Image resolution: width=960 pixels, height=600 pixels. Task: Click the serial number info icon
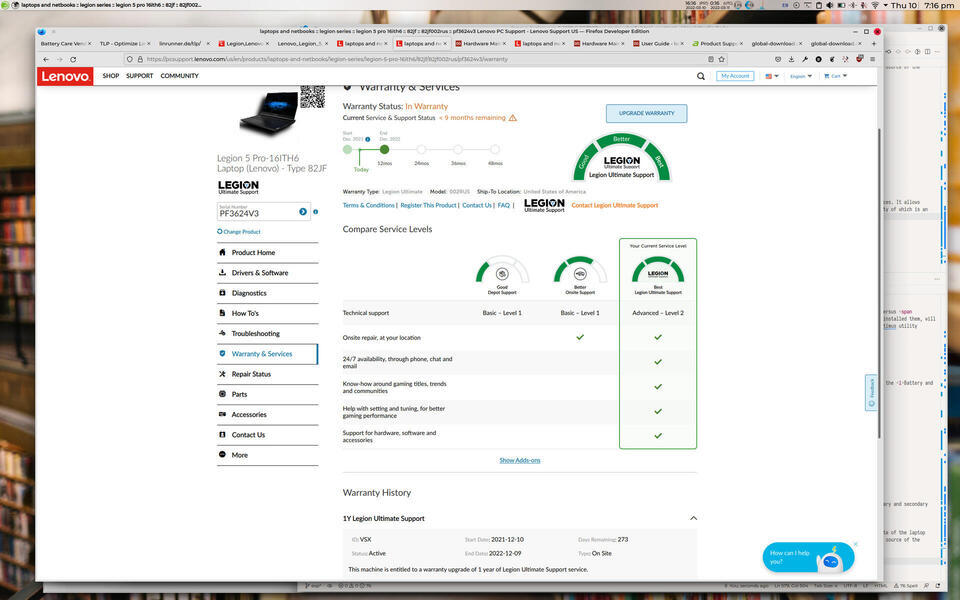point(315,212)
